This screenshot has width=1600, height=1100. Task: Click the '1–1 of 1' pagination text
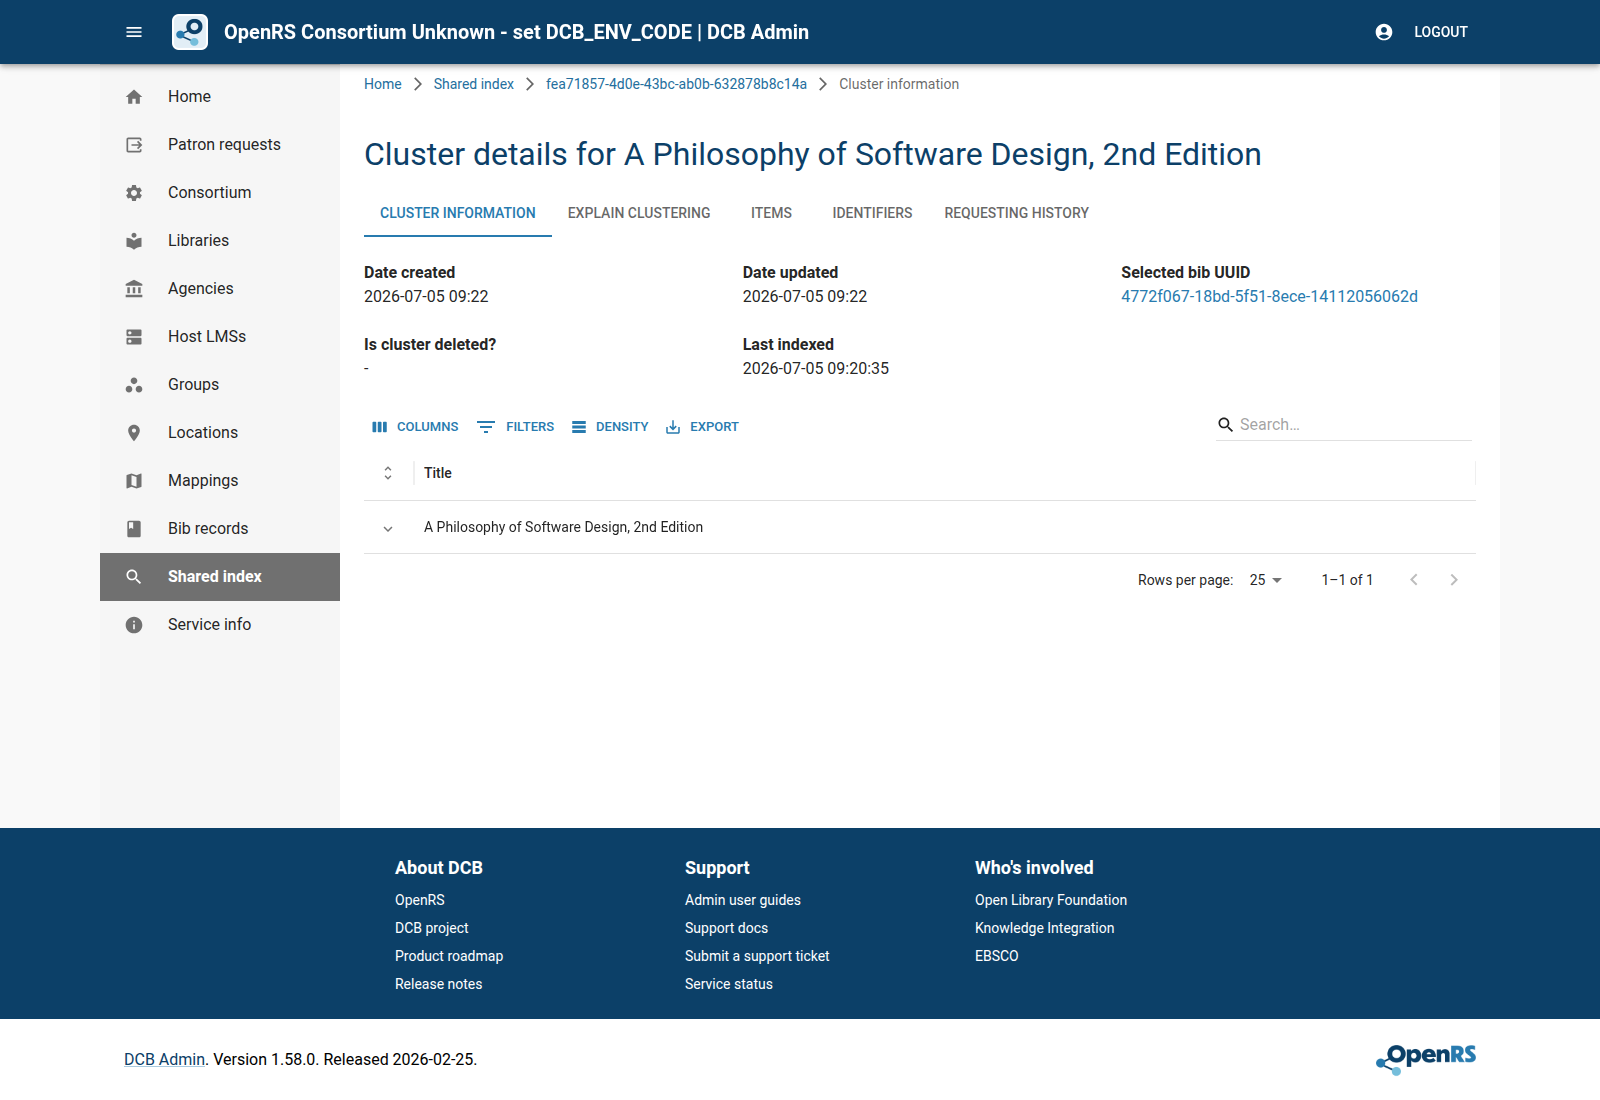[x=1347, y=580]
